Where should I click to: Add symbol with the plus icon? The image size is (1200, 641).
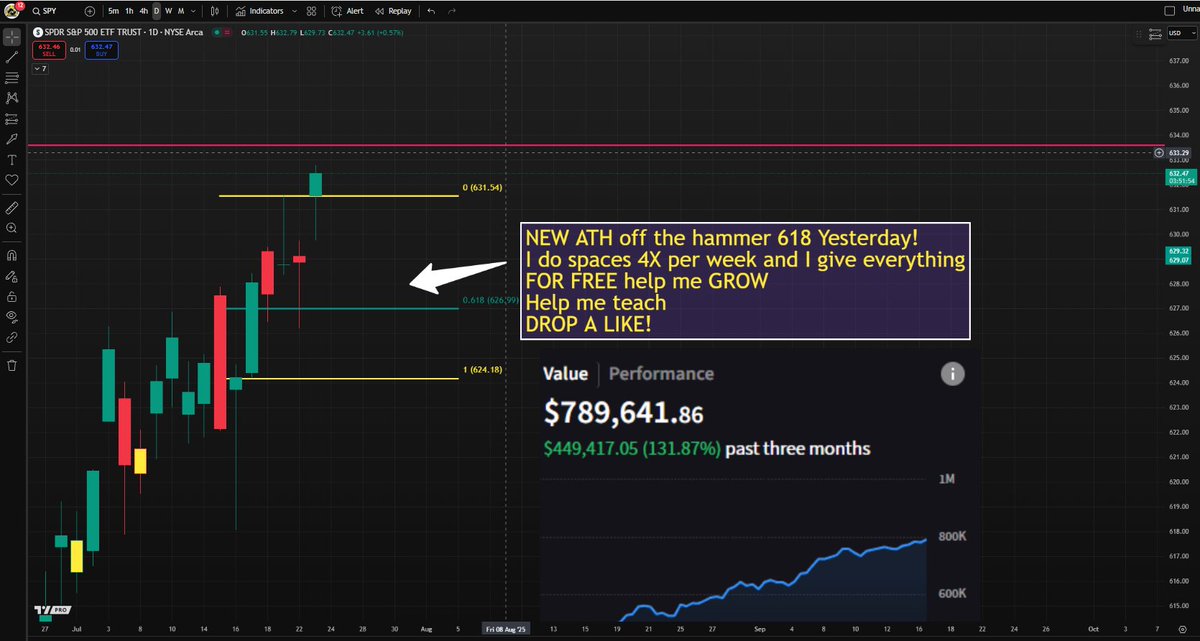point(90,11)
